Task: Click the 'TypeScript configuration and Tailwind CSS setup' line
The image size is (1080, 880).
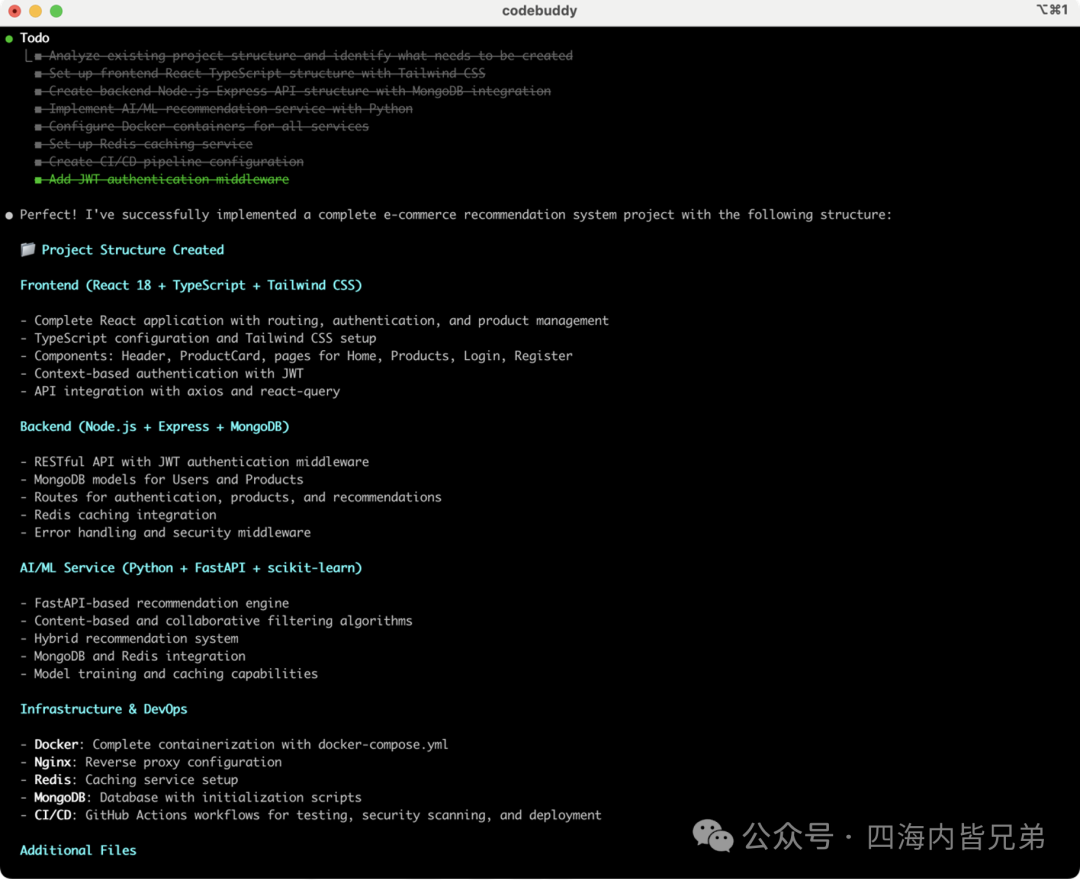Action: (198, 338)
